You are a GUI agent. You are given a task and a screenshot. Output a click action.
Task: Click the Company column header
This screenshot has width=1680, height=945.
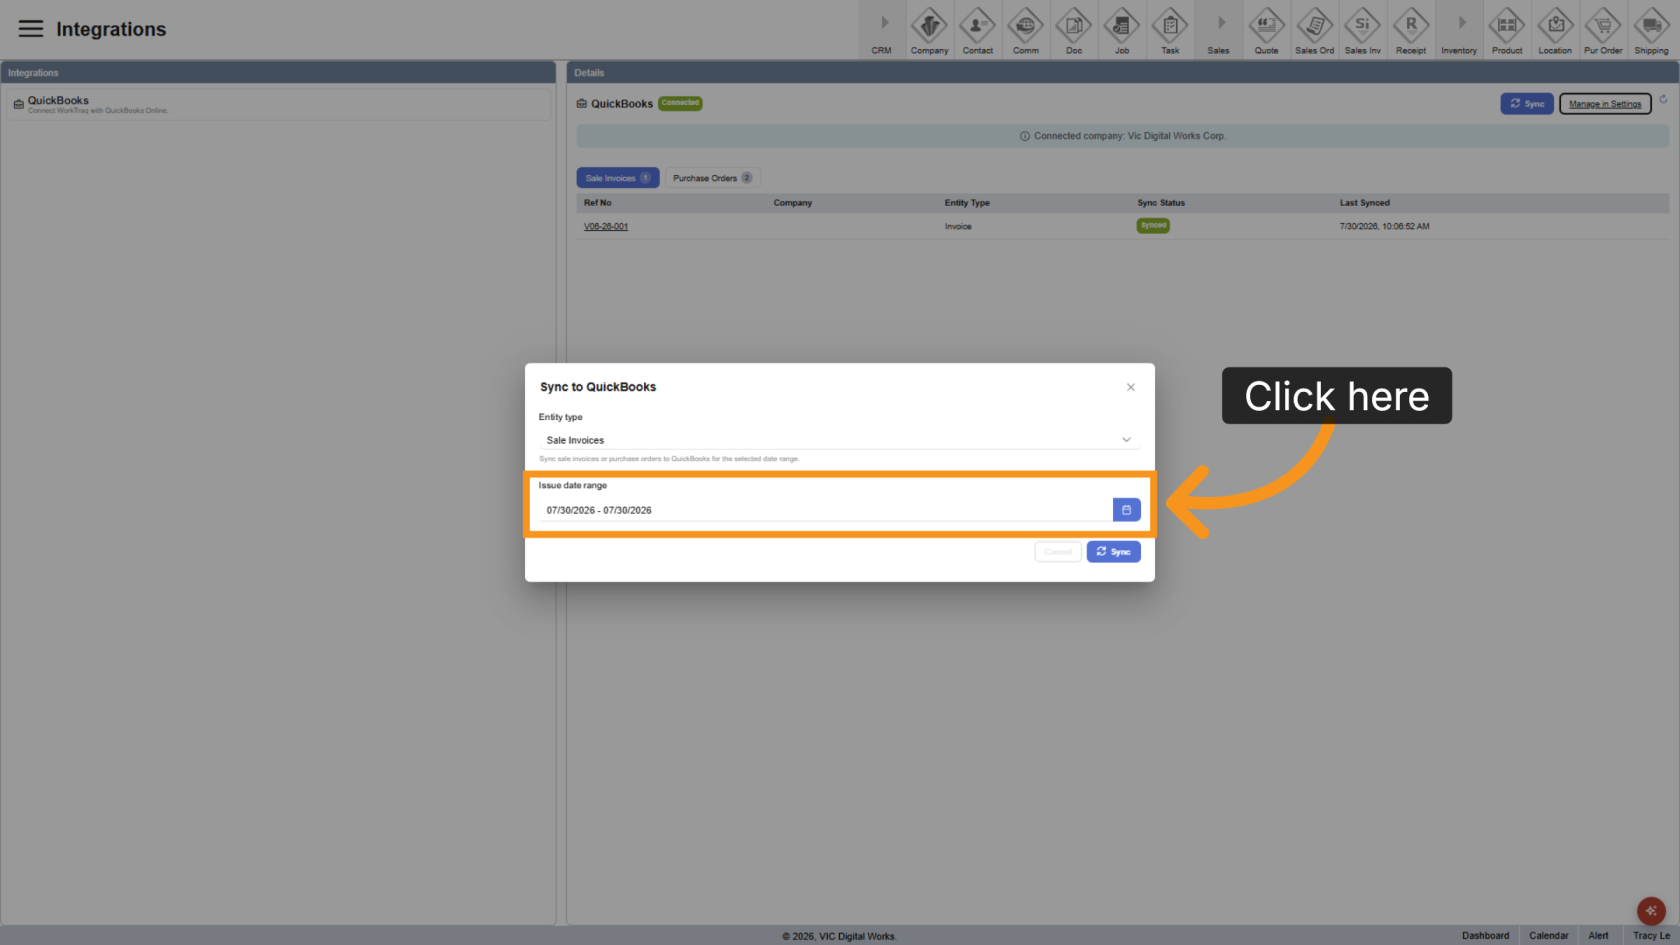[793, 203]
